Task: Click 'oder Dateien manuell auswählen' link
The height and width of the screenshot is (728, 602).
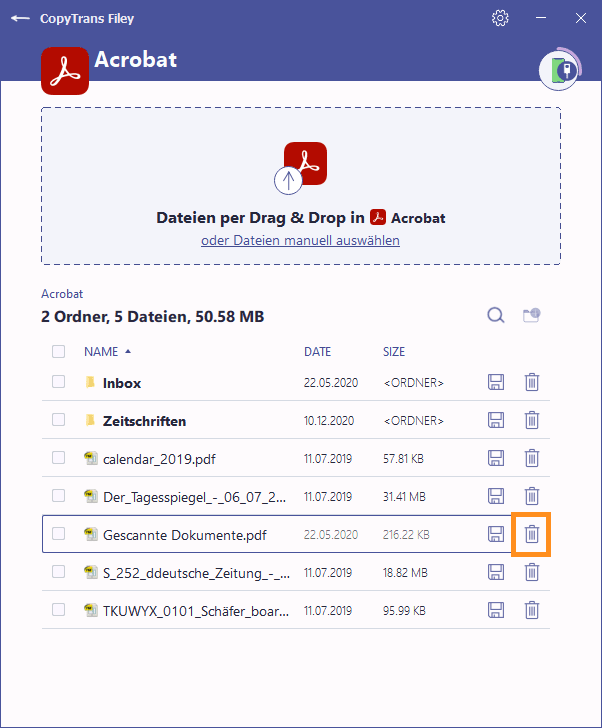Action: (300, 240)
